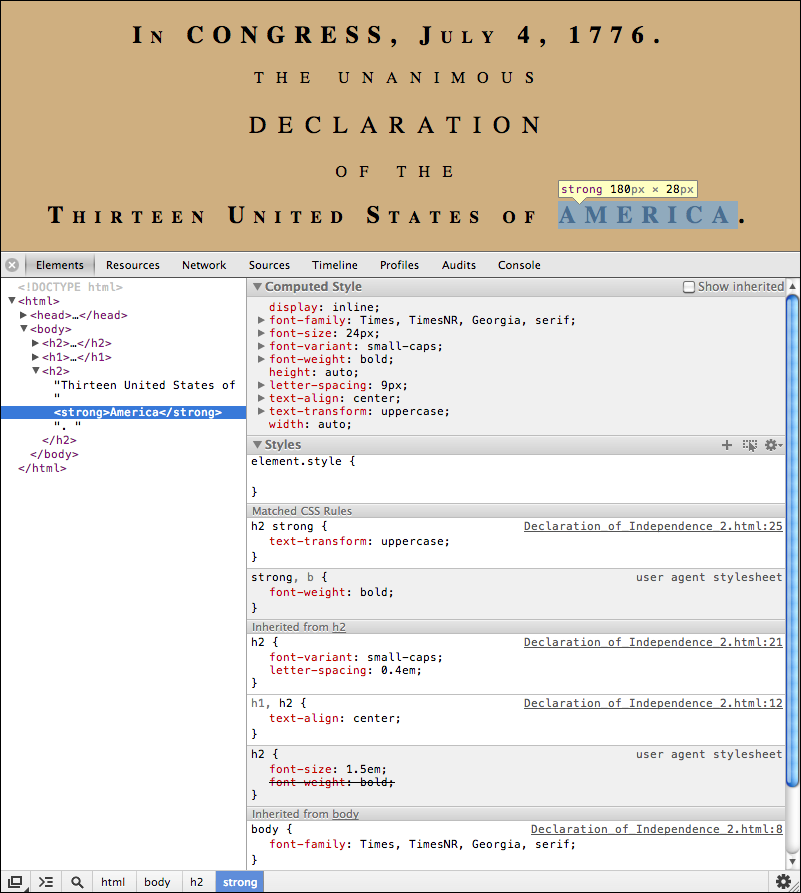Open the Network tab
Image resolution: width=801 pixels, height=893 pixels.
[x=204, y=265]
